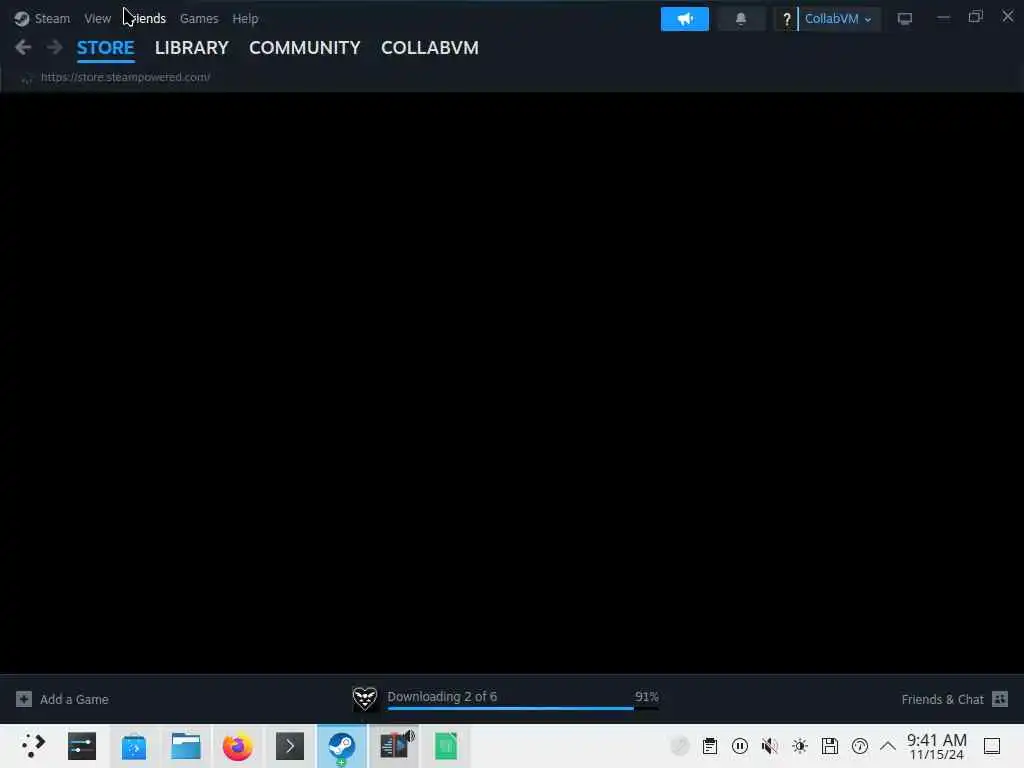Click the store URL address bar
The image size is (1024, 768).
click(x=125, y=77)
